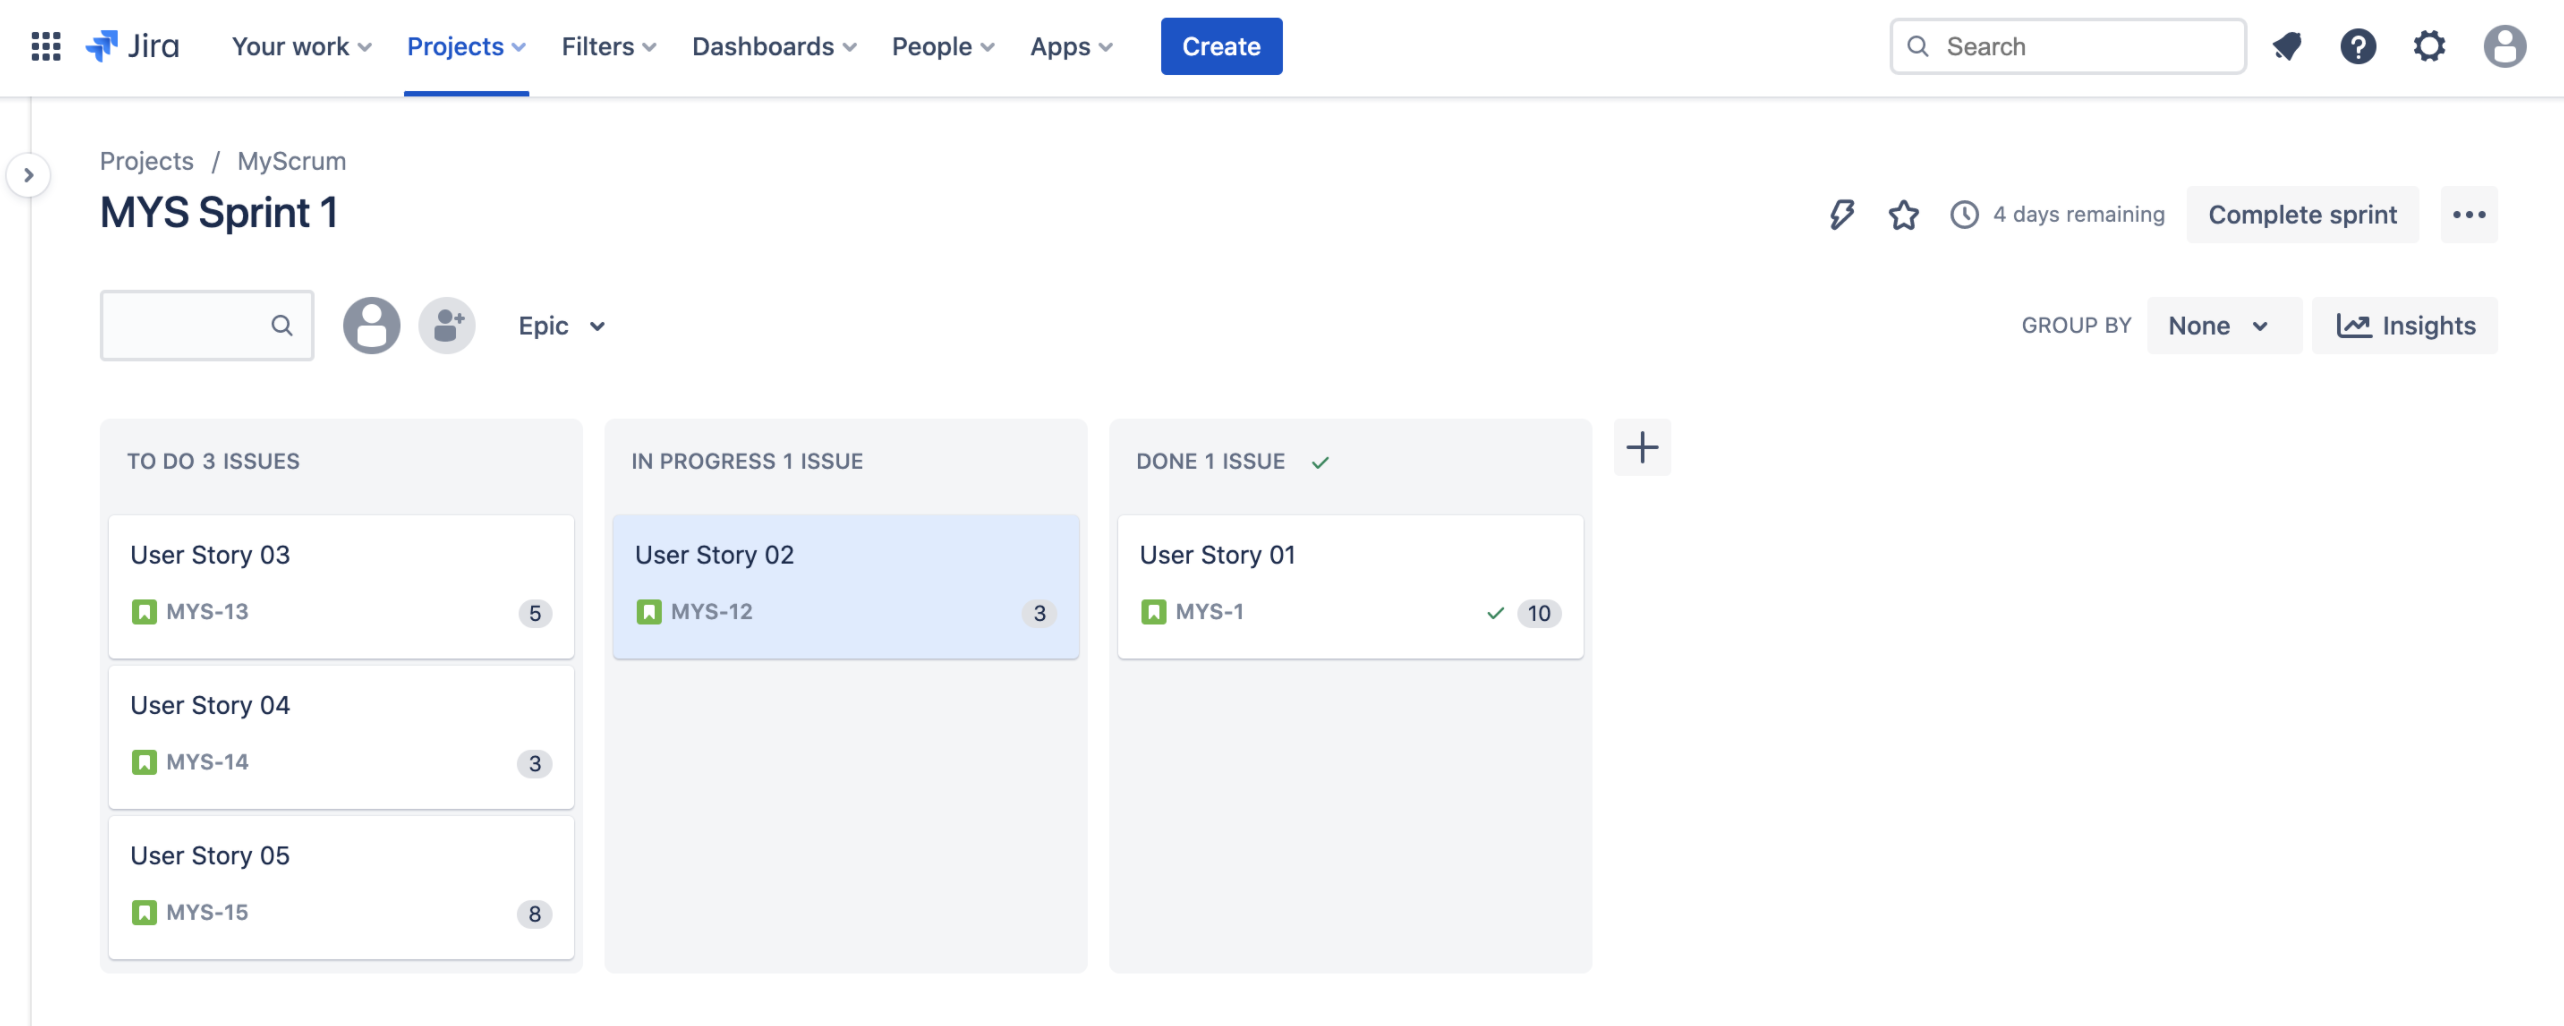This screenshot has width=2564, height=1026.
Task: Star this board as favorite
Action: click(1903, 214)
